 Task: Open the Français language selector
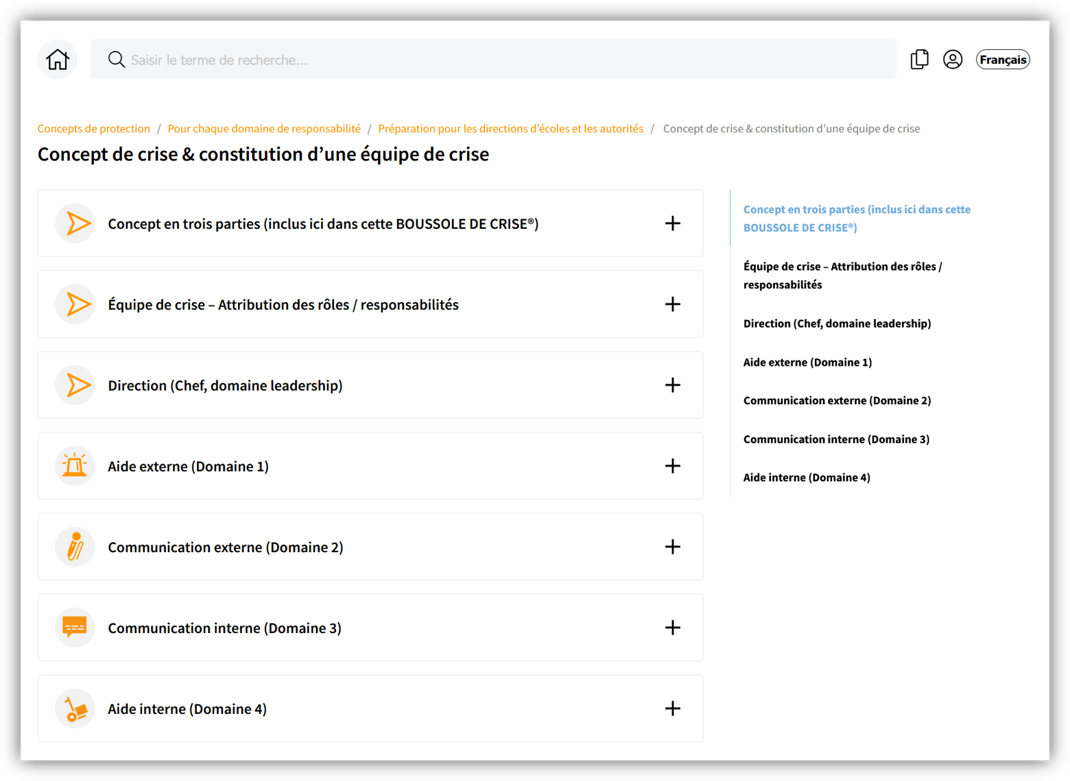1002,59
